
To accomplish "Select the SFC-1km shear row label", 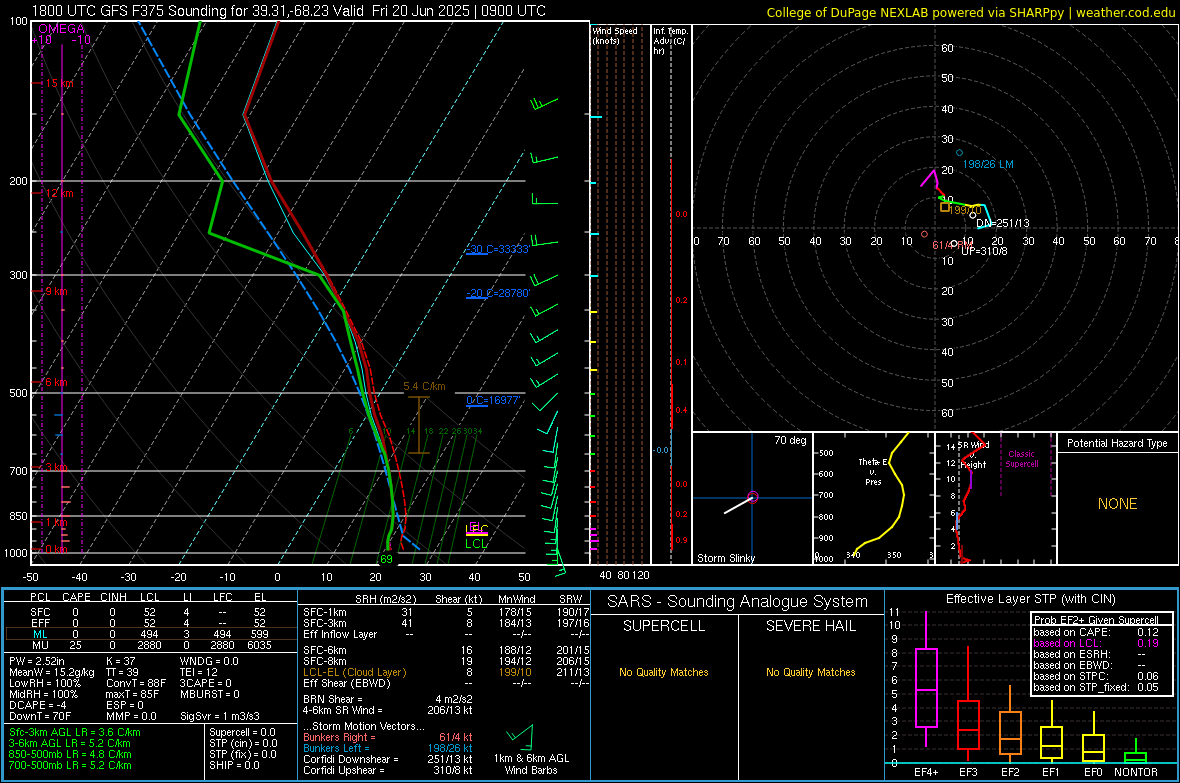I will 324,612.
